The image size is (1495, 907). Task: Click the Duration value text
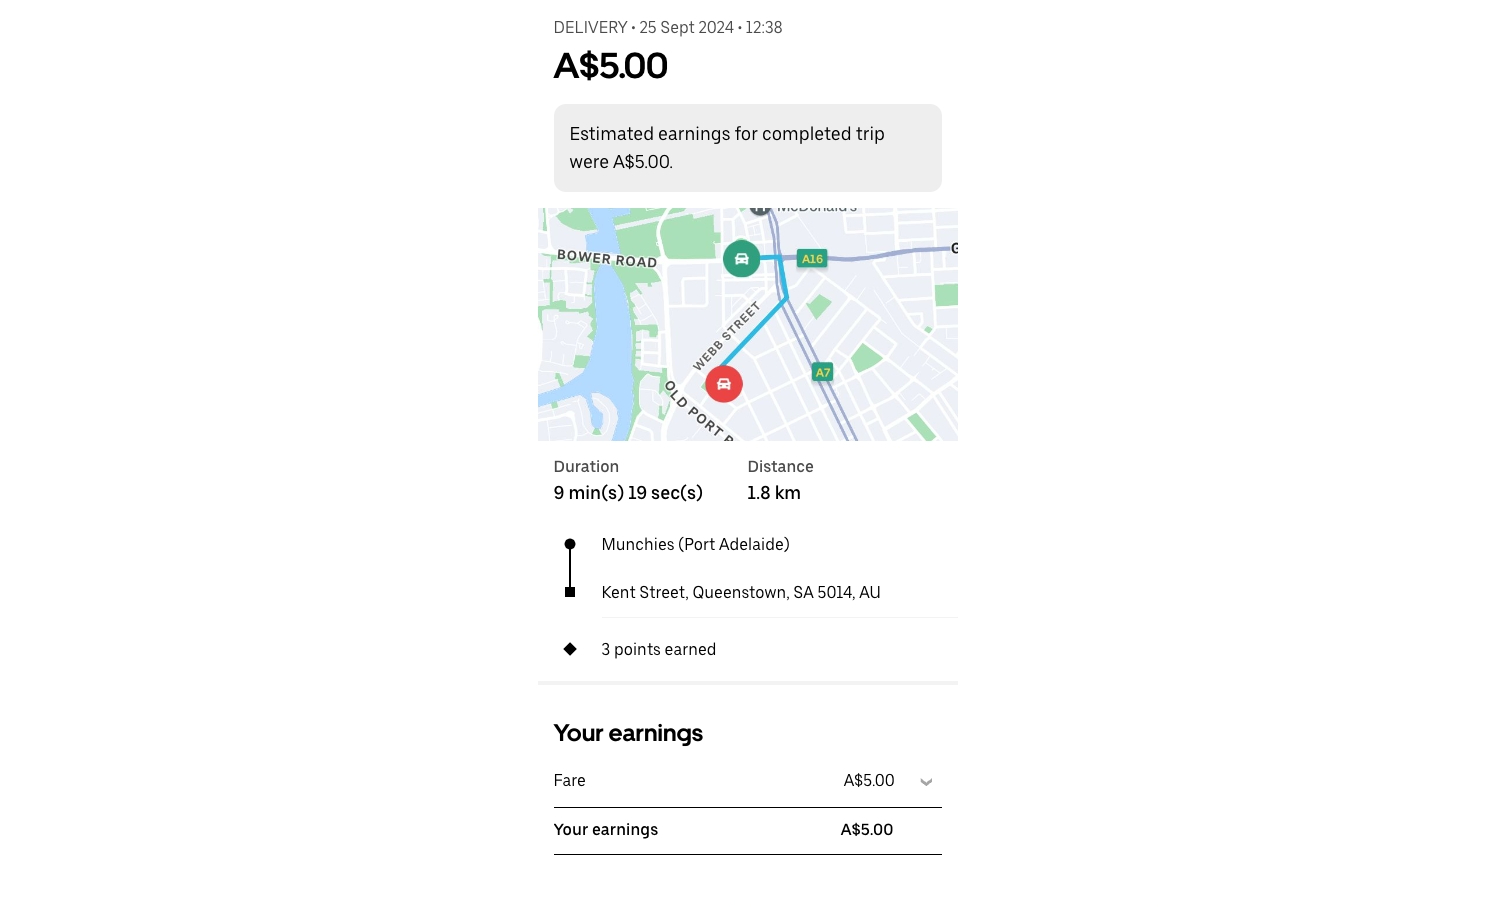tap(628, 493)
